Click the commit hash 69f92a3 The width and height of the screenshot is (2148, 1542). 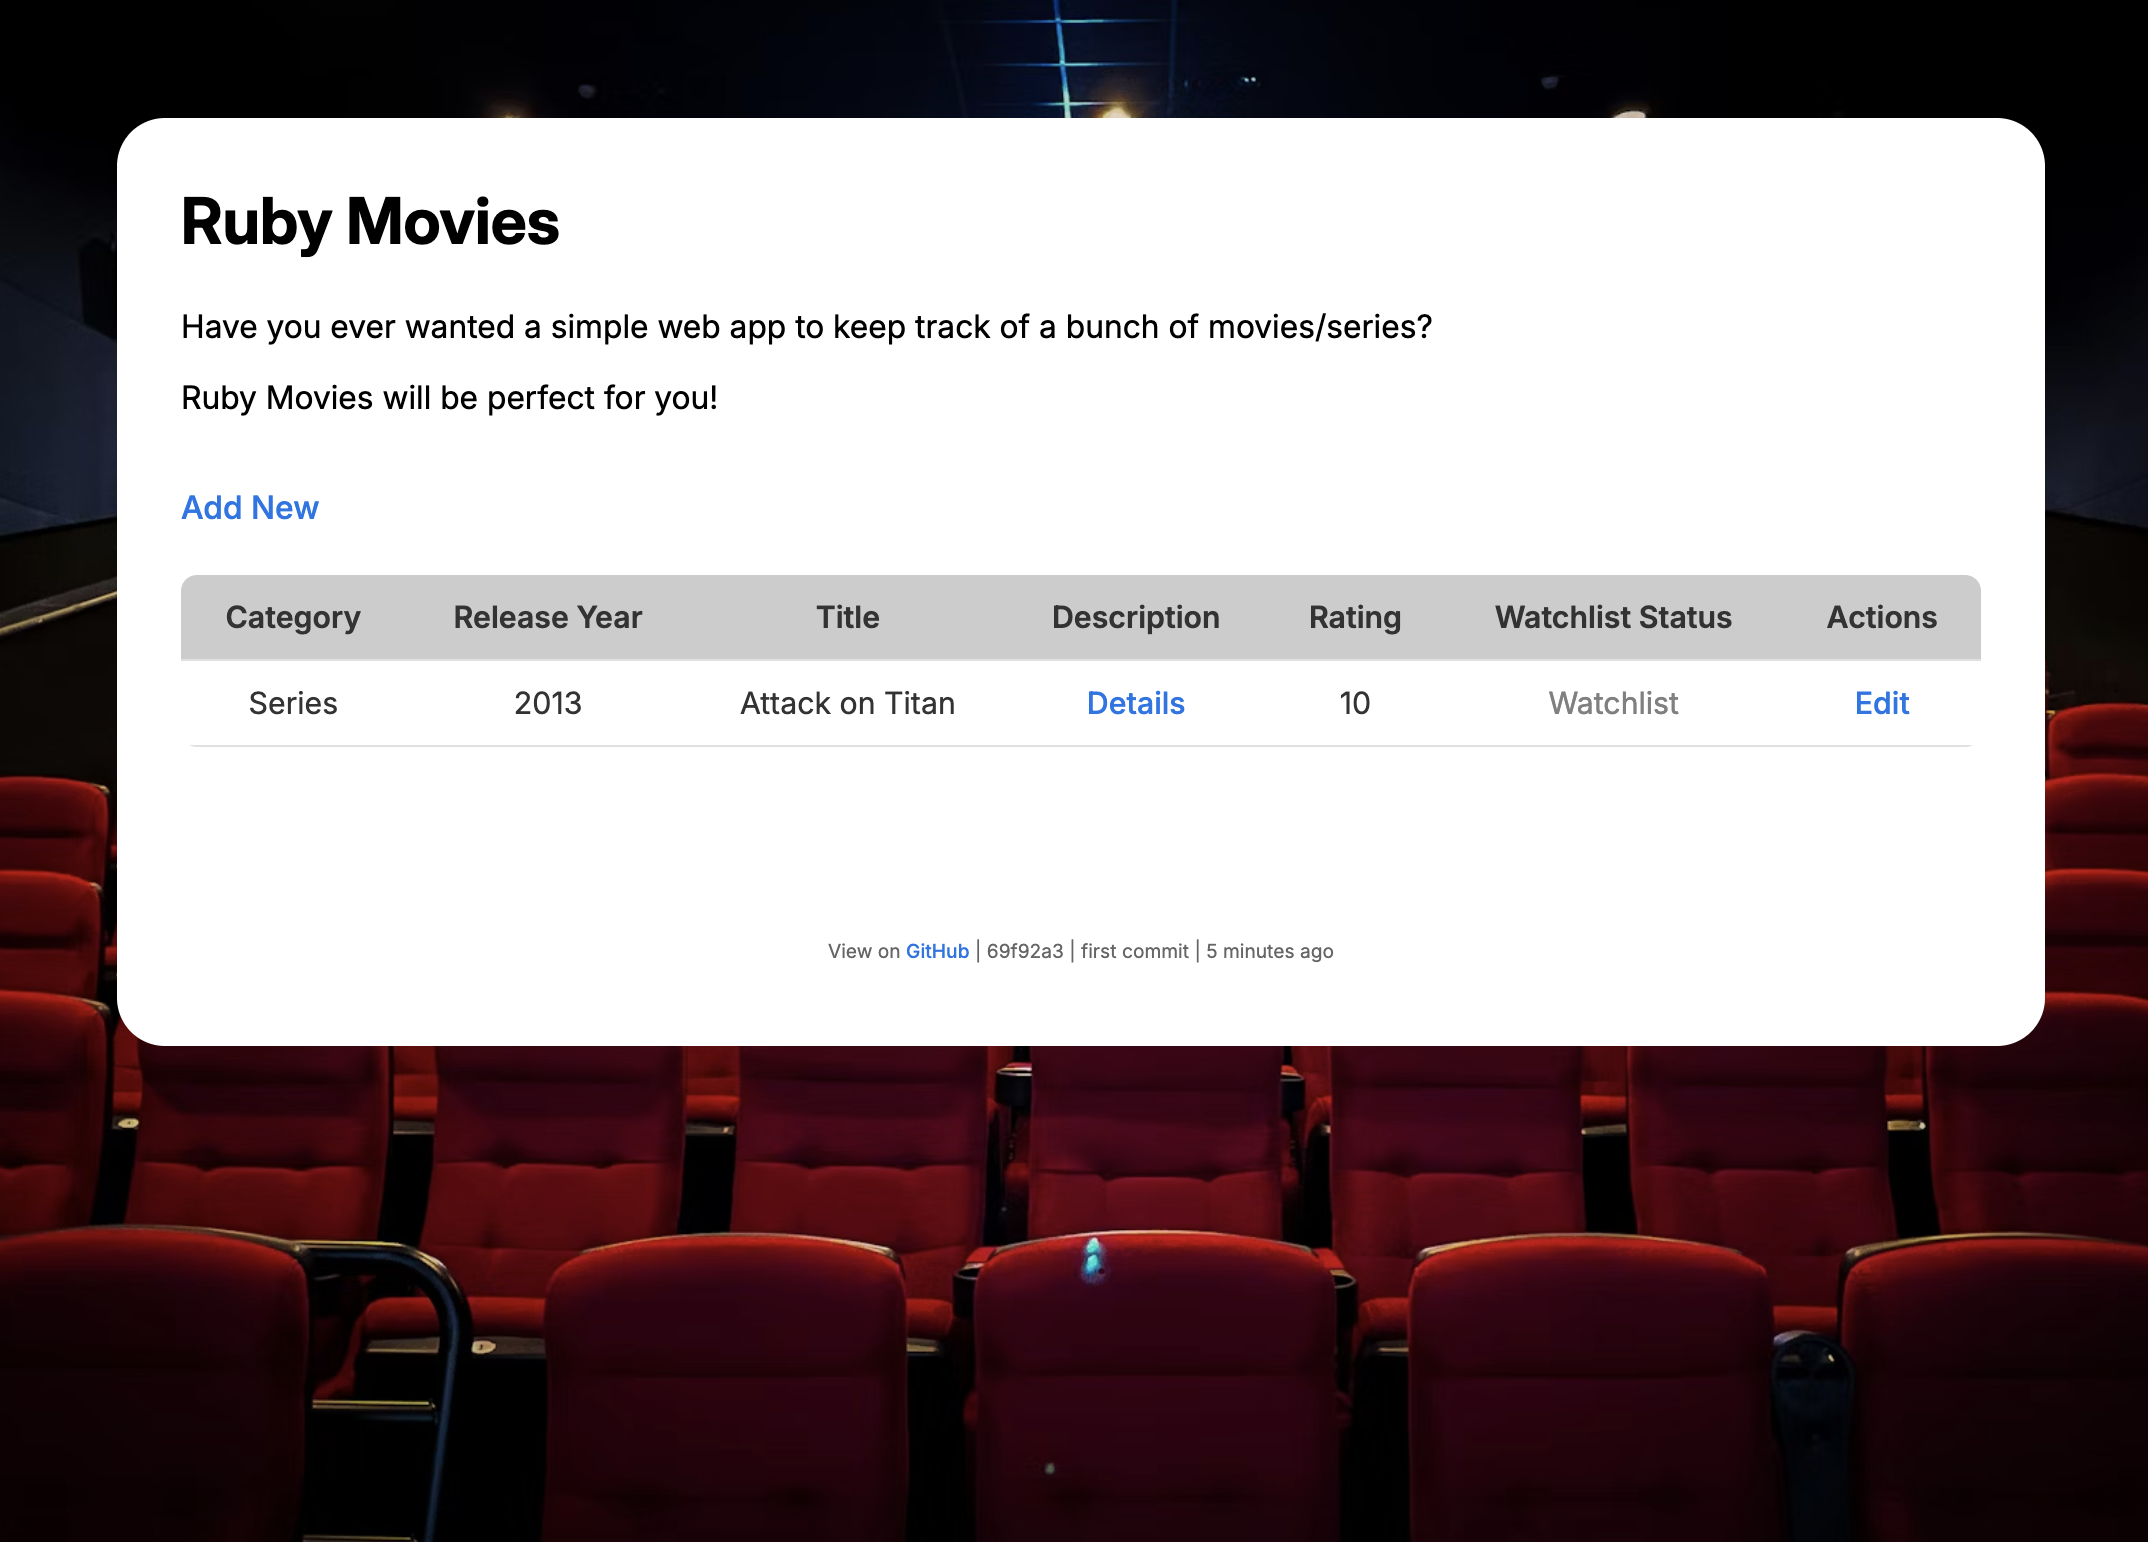[1024, 951]
